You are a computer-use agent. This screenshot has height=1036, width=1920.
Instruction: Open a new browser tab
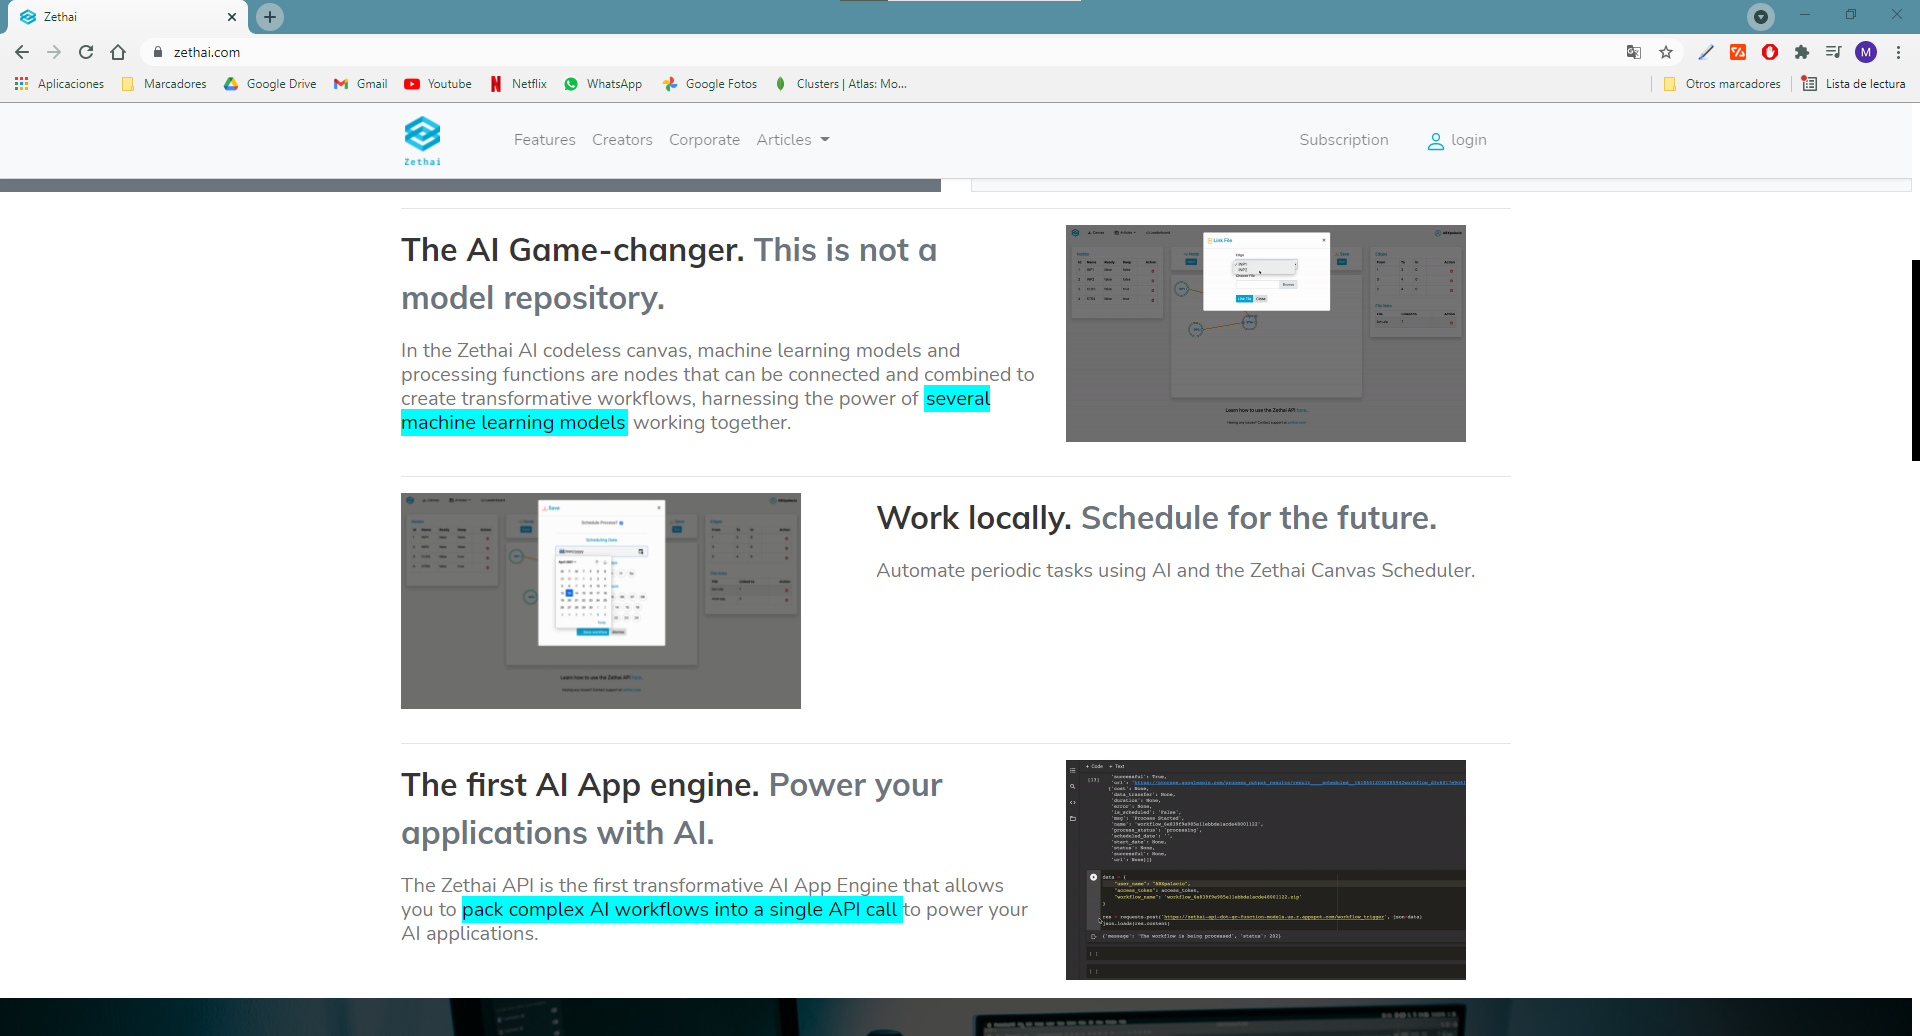tap(270, 17)
